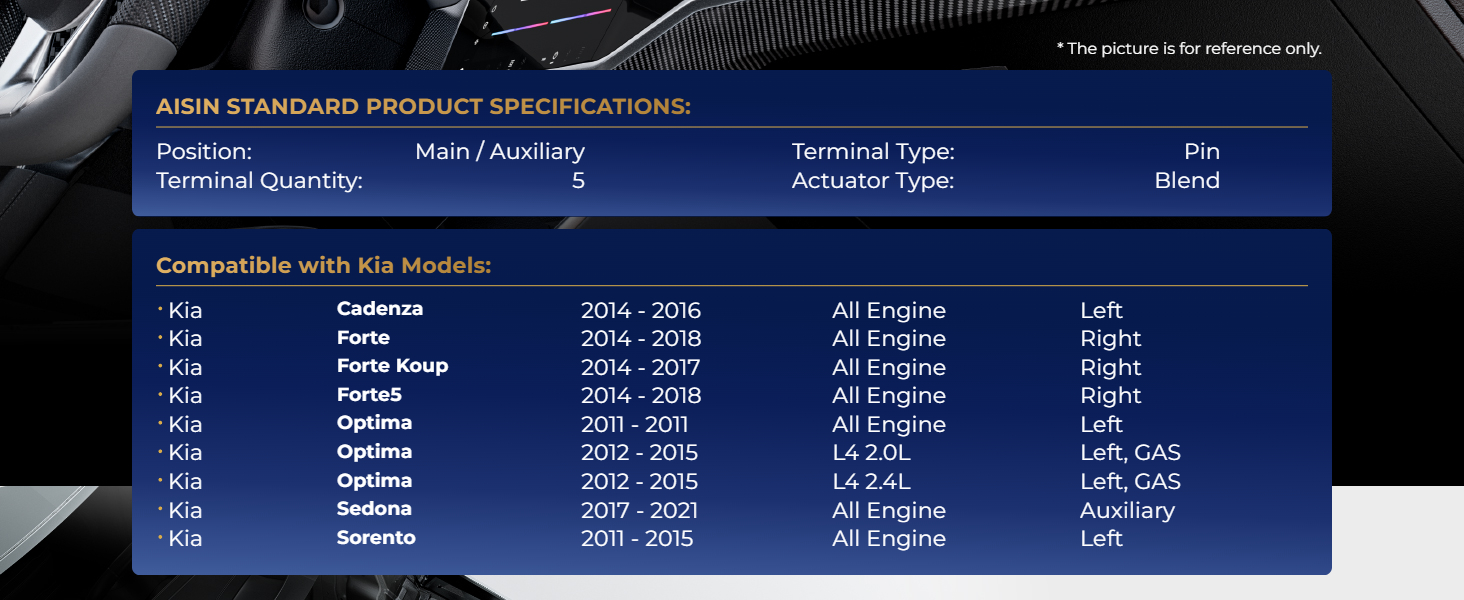1464x600 pixels.
Task: Click the 2014 - 2016 year range
Action: [641, 310]
